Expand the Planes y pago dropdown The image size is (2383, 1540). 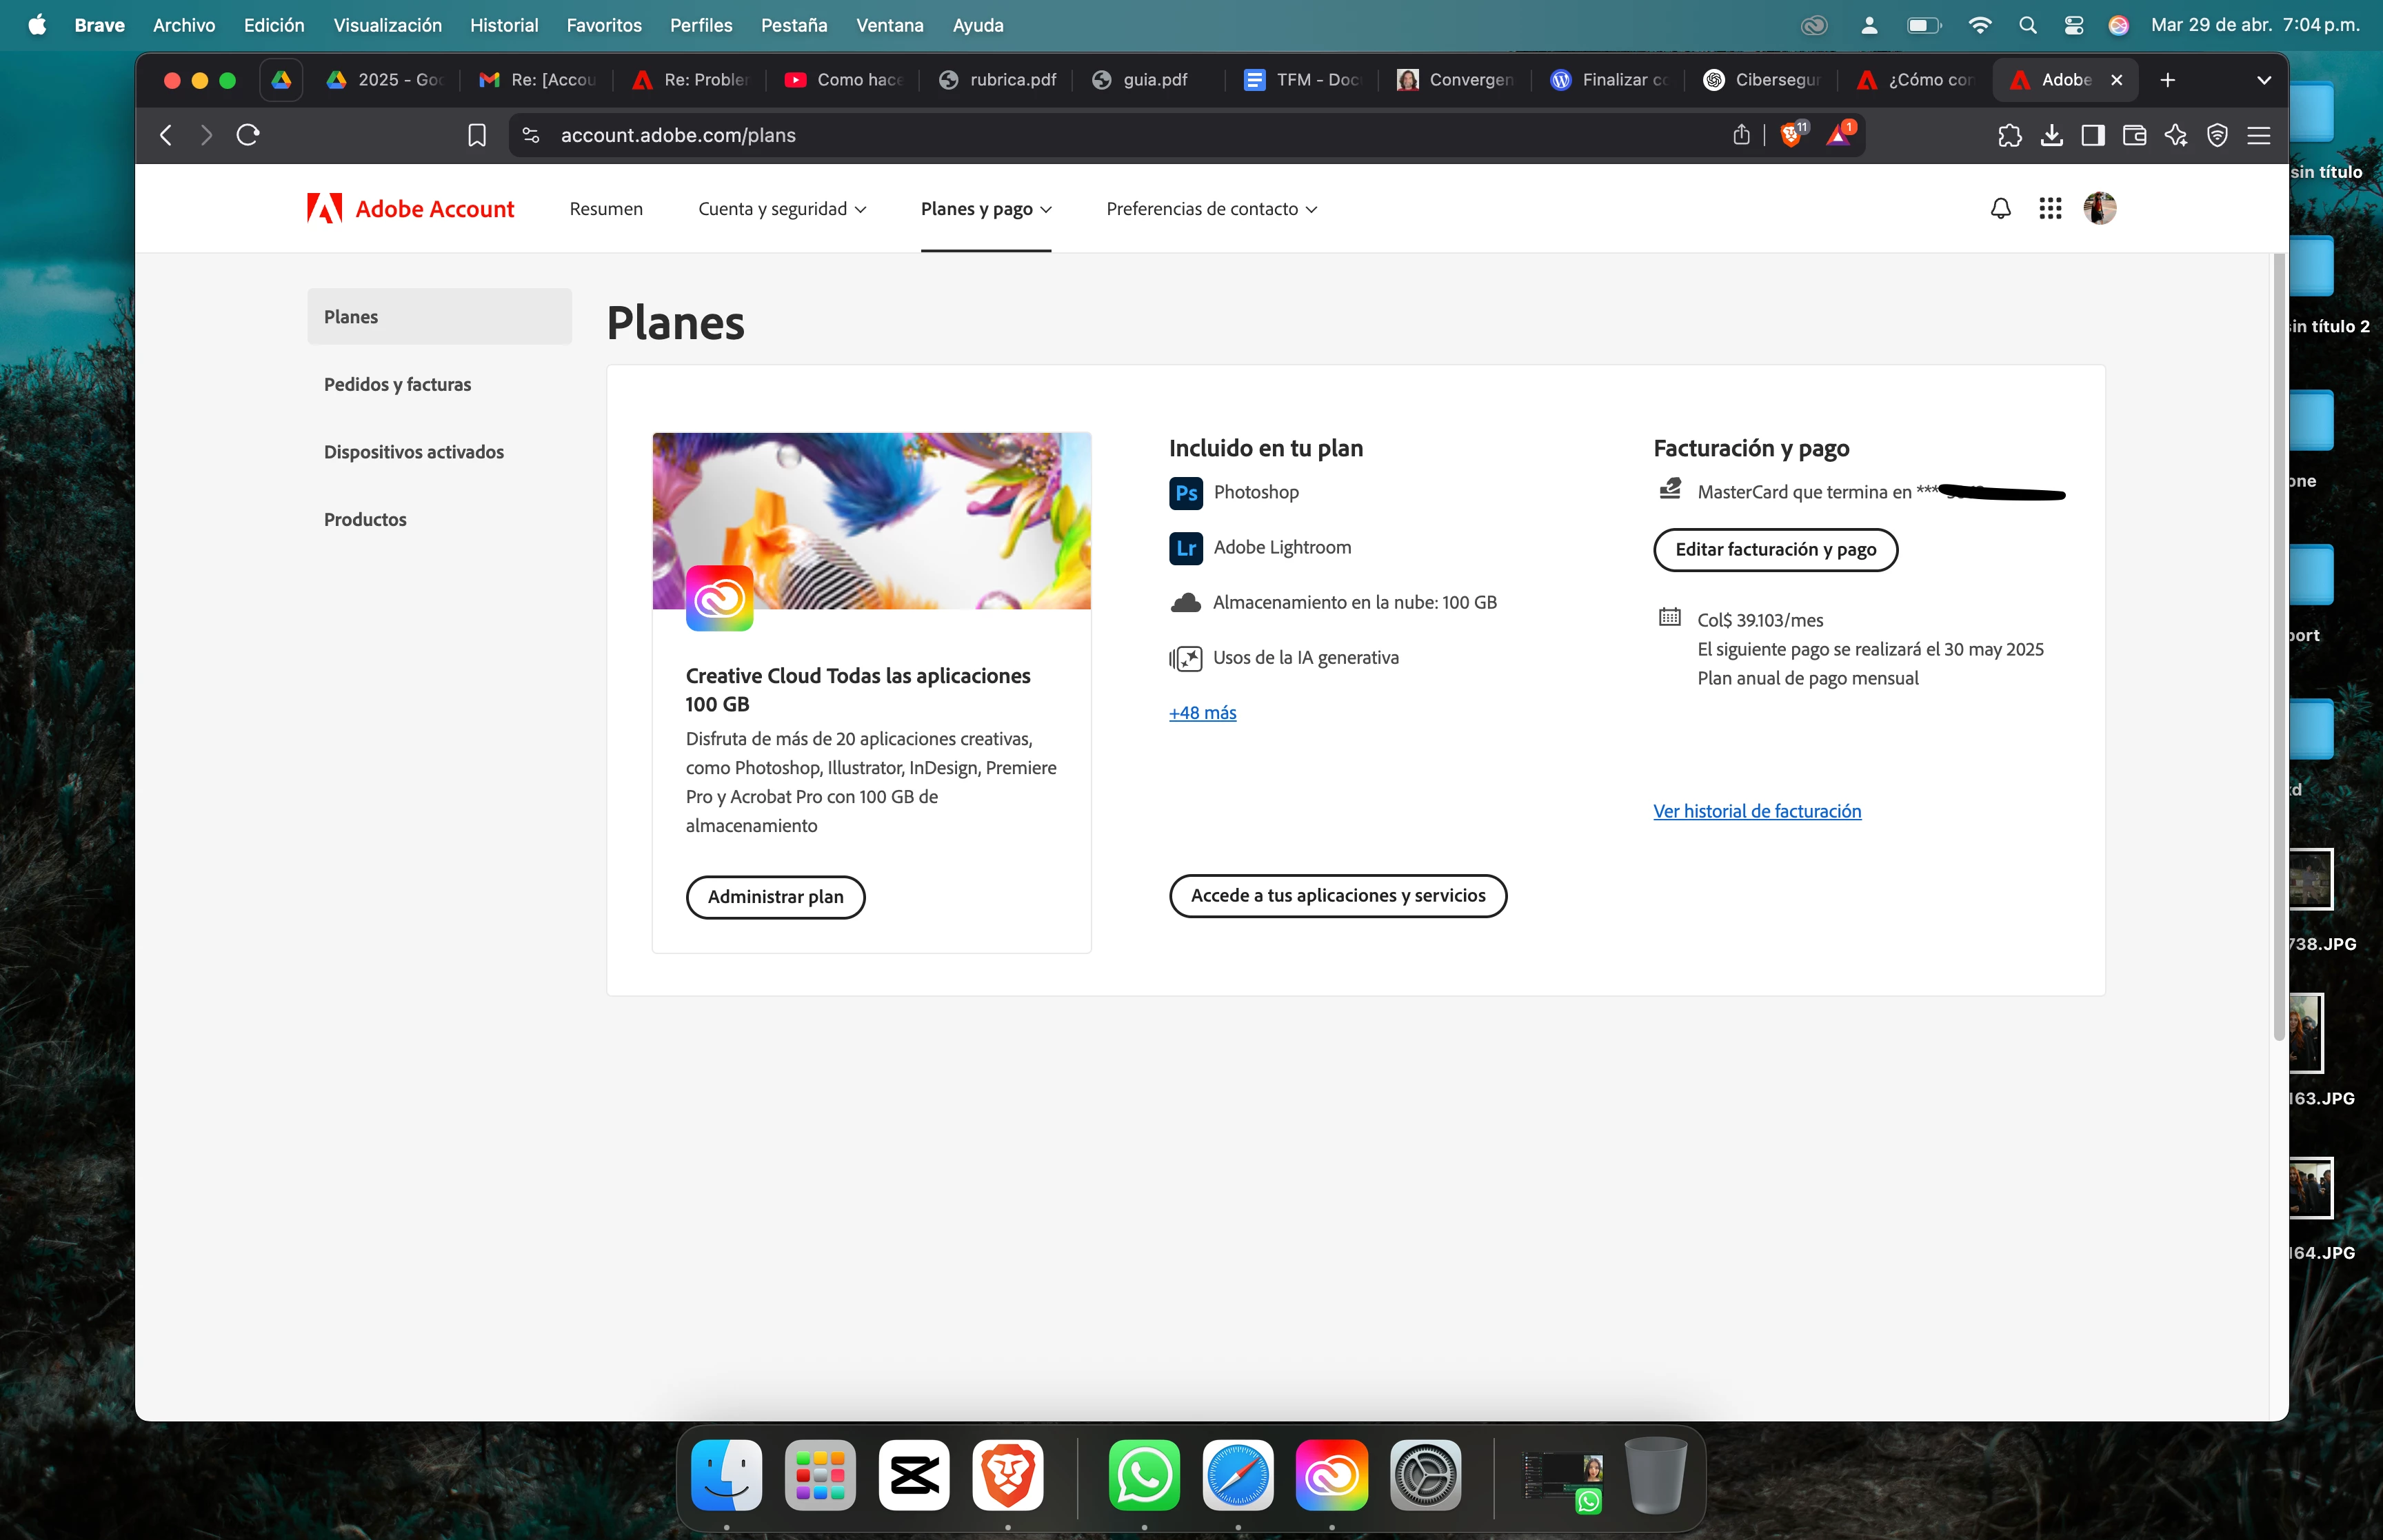pyautogui.click(x=986, y=209)
